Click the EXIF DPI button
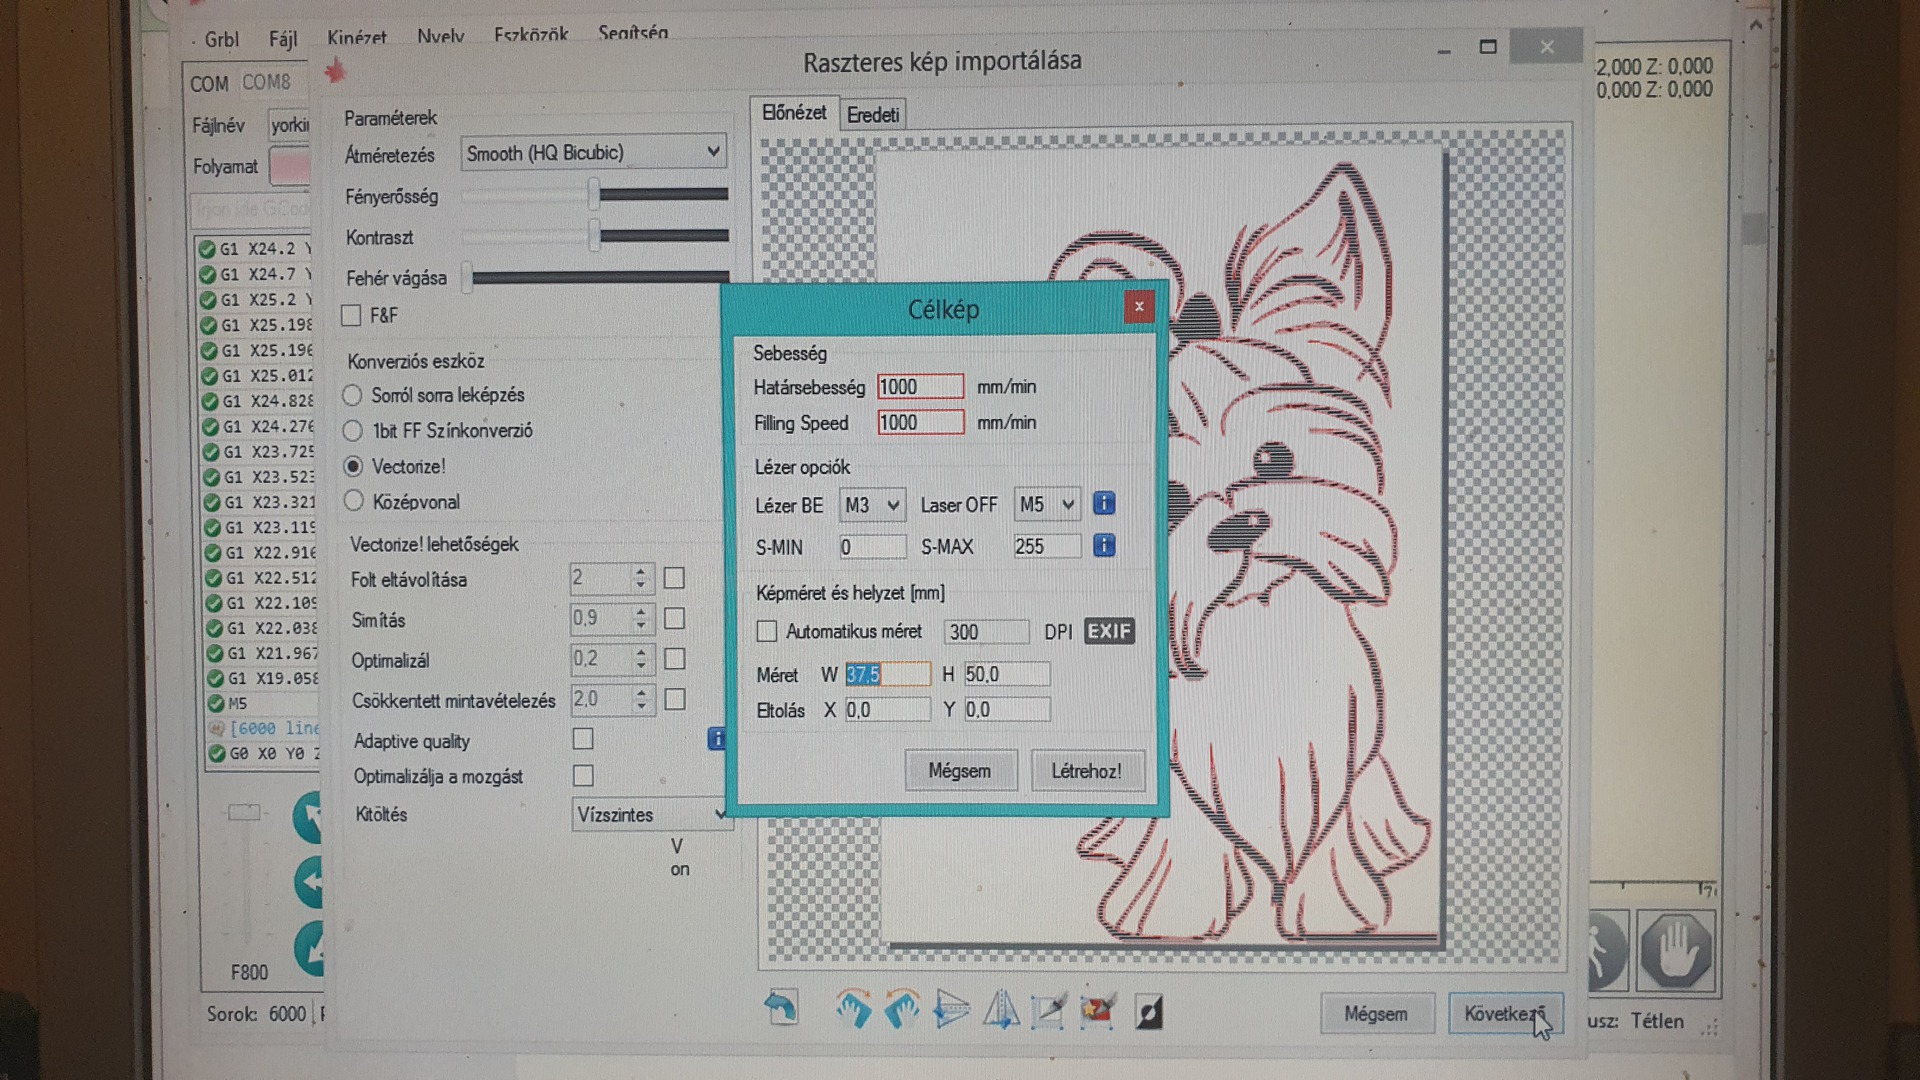 (1109, 631)
